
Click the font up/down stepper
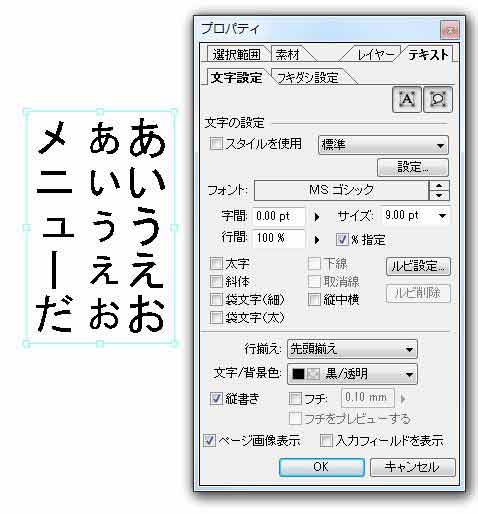point(439,191)
